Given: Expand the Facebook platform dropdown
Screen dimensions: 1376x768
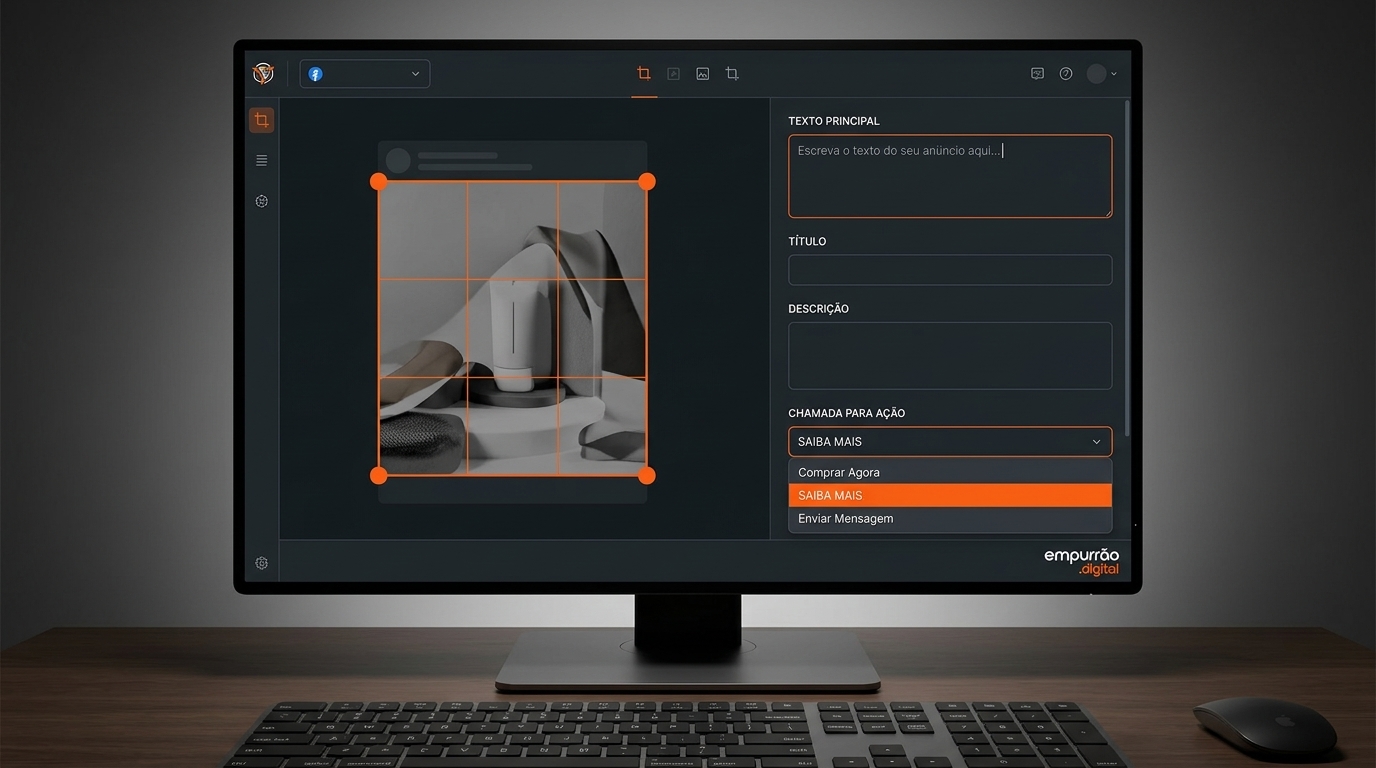Looking at the screenshot, I should point(365,74).
